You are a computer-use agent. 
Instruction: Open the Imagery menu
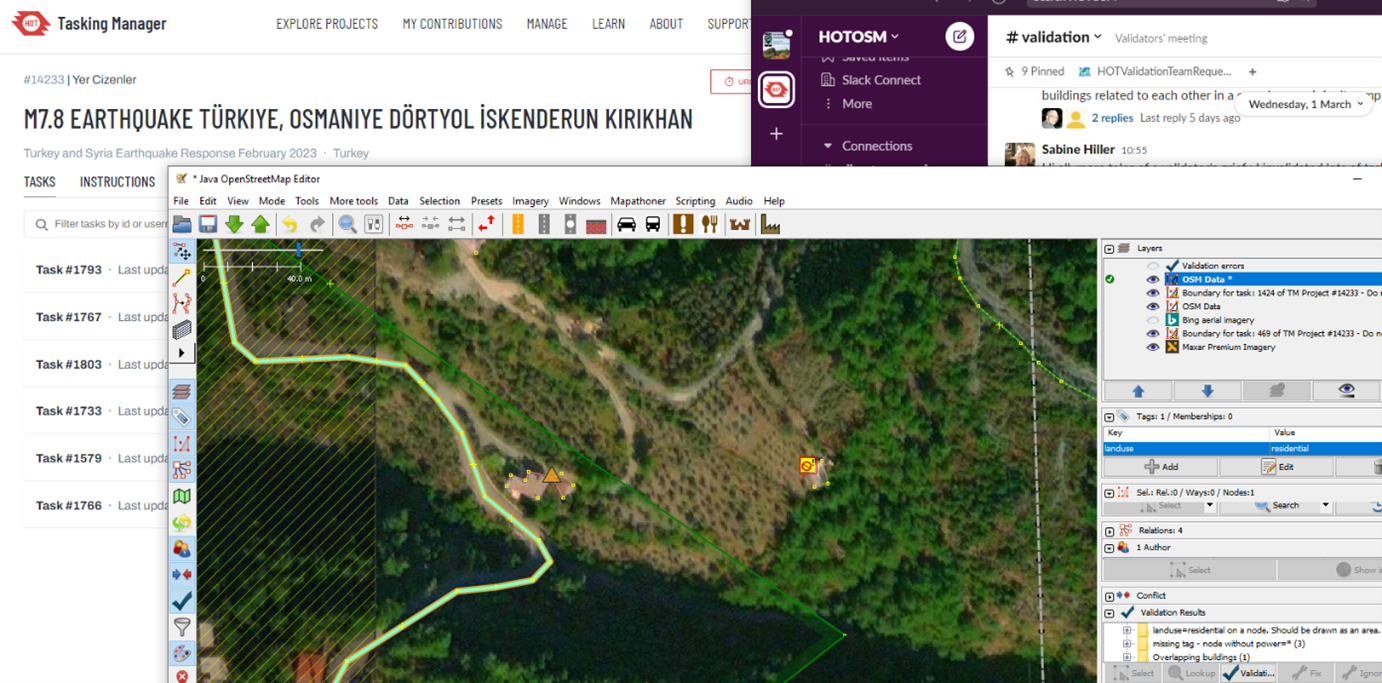(530, 201)
